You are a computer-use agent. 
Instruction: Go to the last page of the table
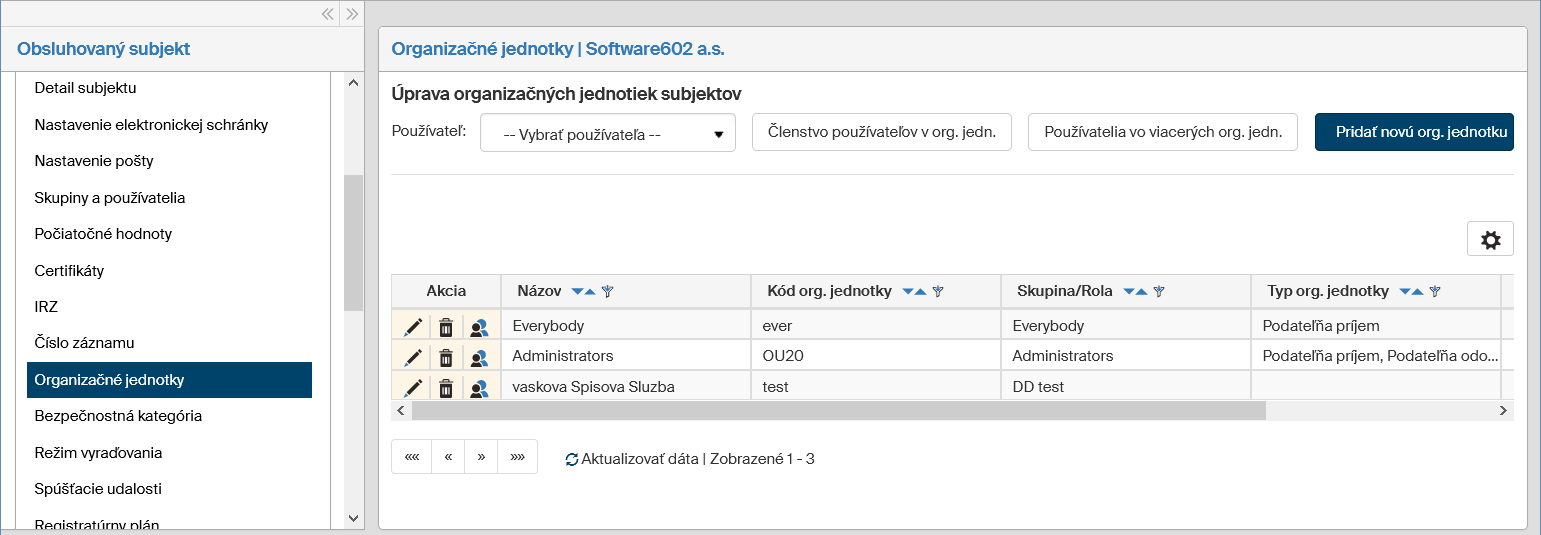517,457
